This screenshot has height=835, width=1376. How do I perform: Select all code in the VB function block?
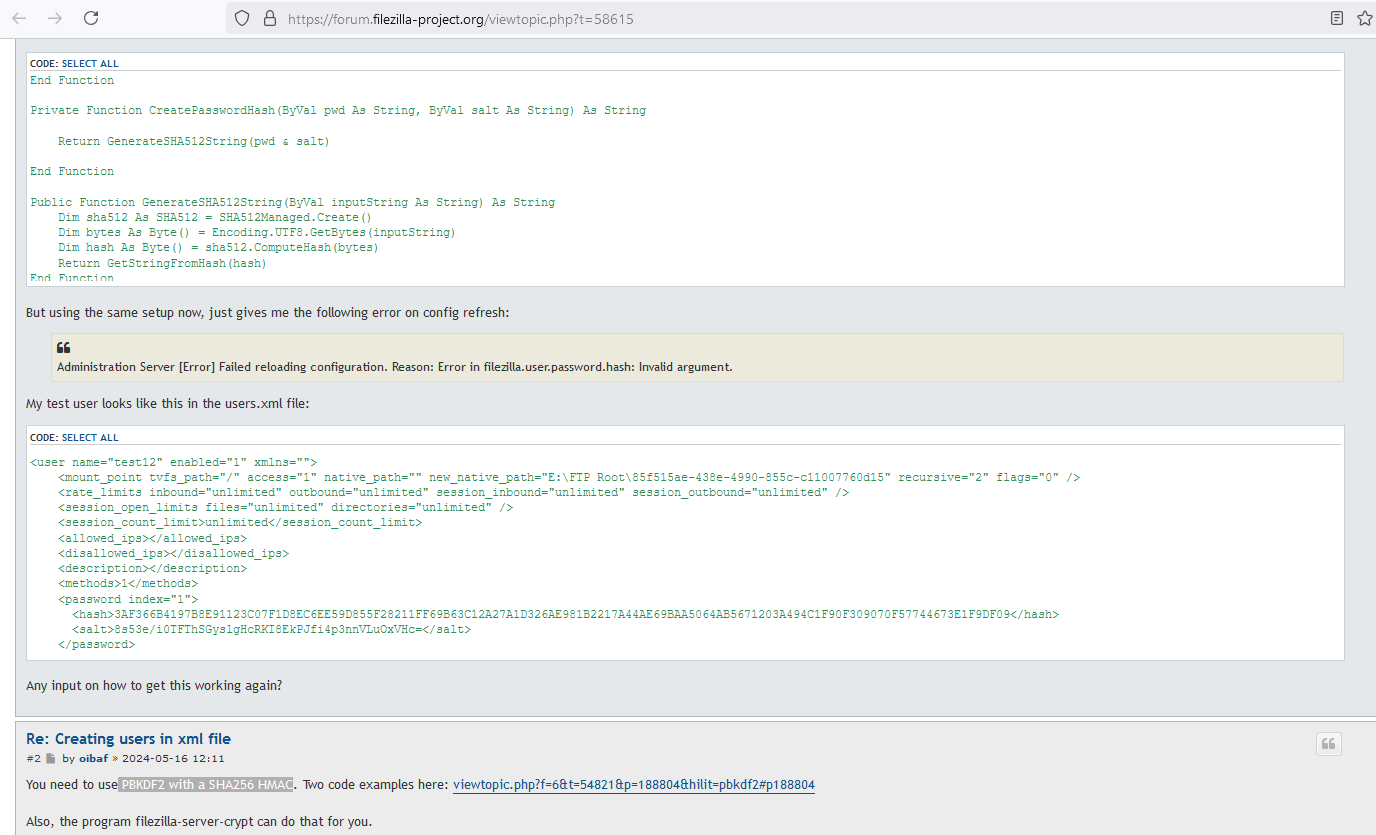click(x=90, y=63)
